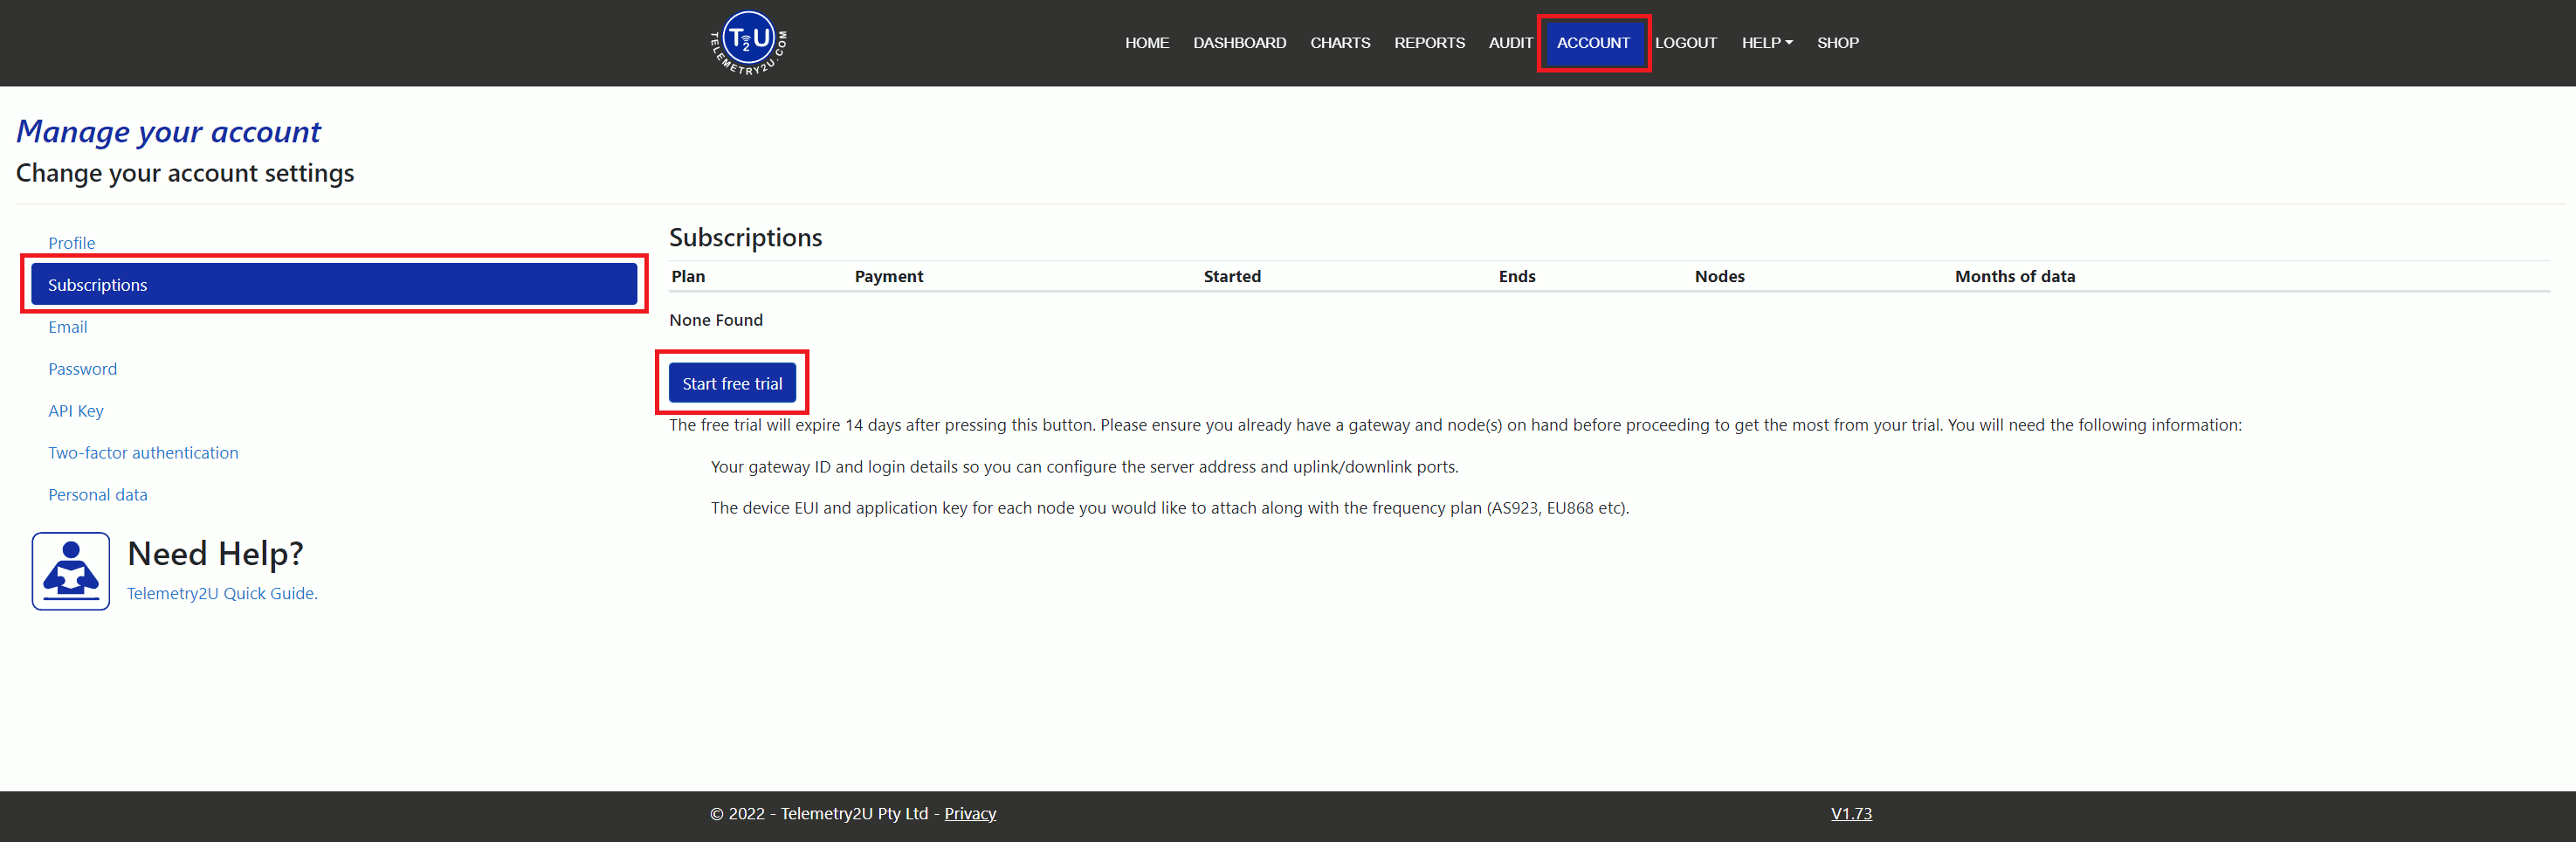Open Two-factor authentication settings
Viewport: 2576px width, 842px height.
[x=143, y=453]
